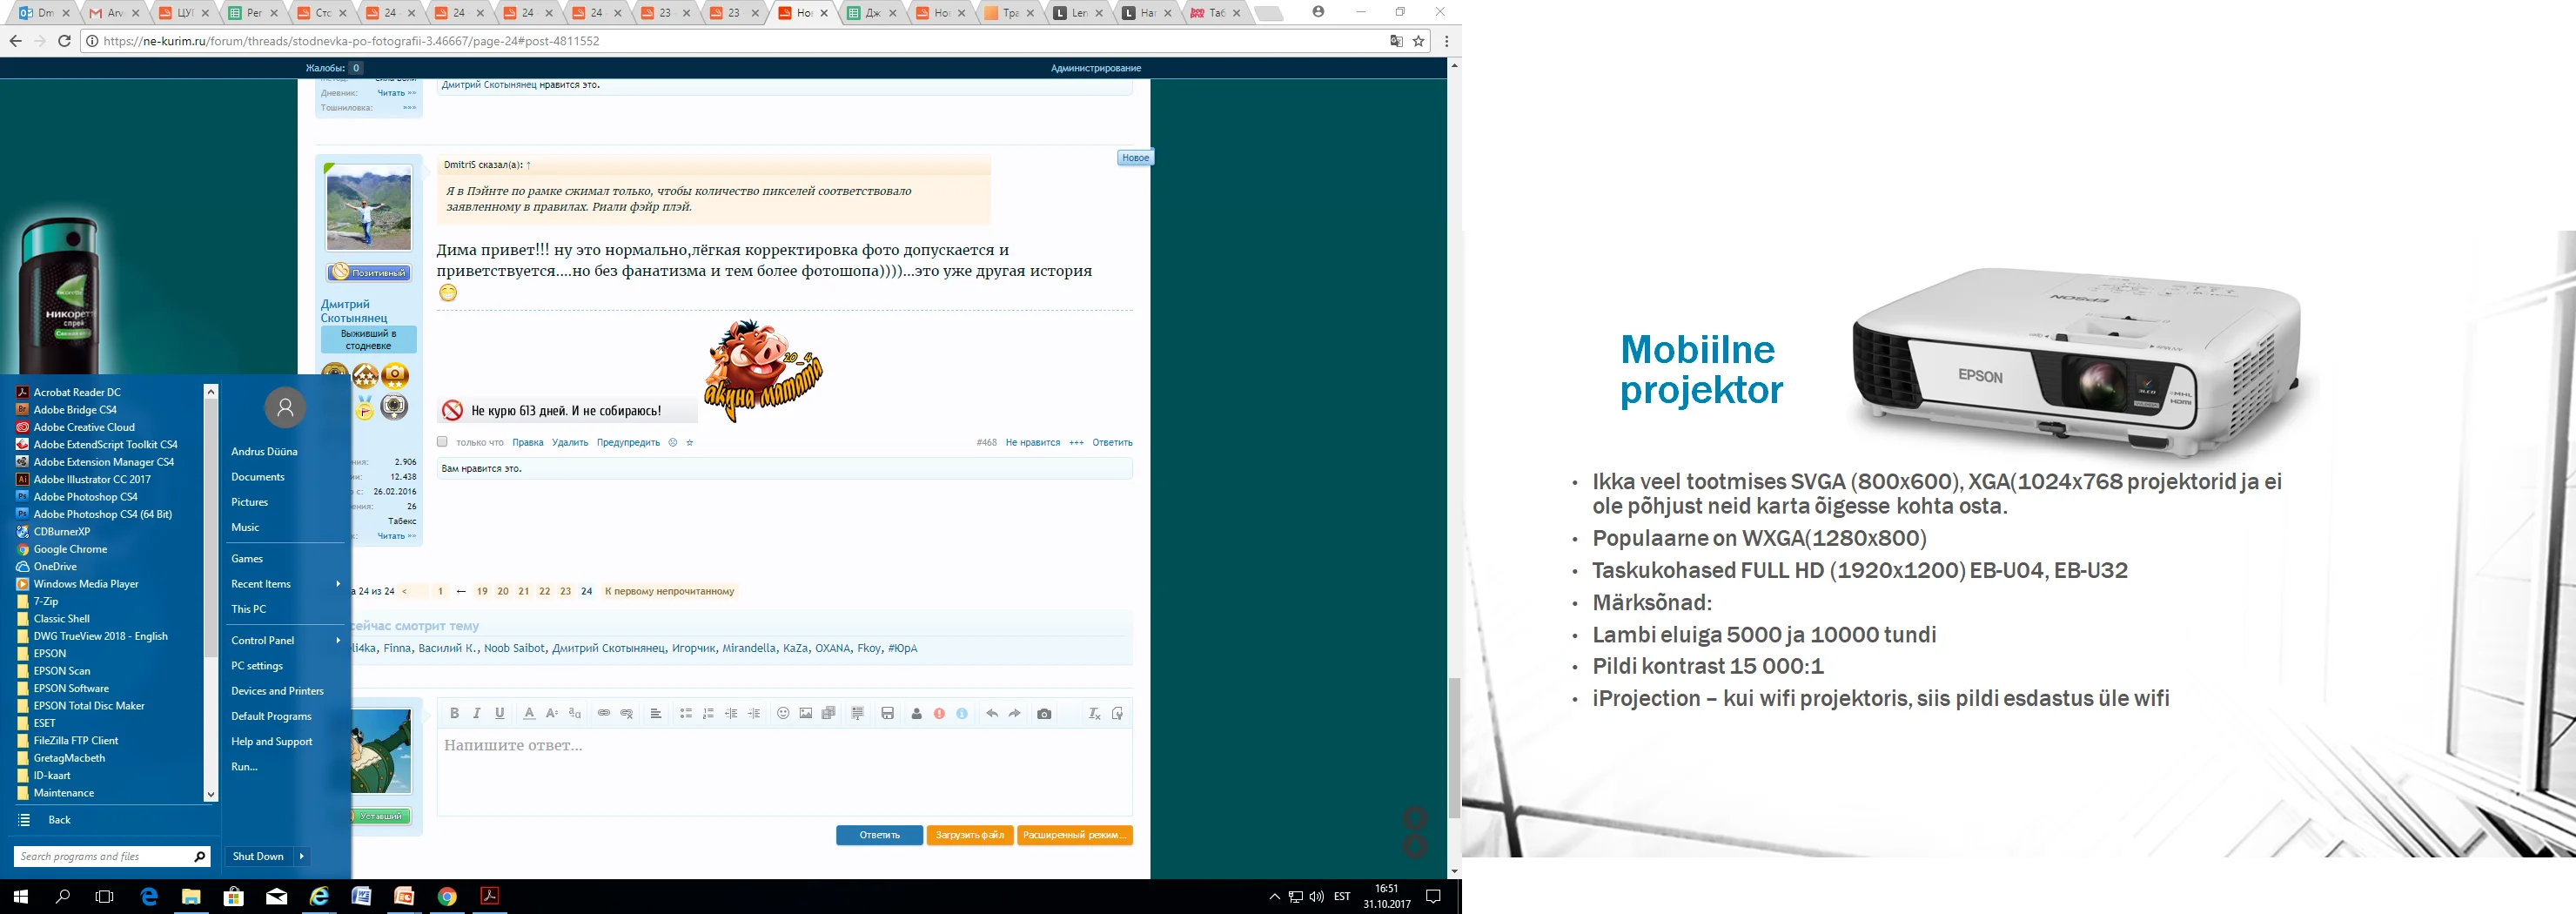This screenshot has width=2576, height=914.
Task: Undo last edit in reply editor
Action: click(x=992, y=713)
